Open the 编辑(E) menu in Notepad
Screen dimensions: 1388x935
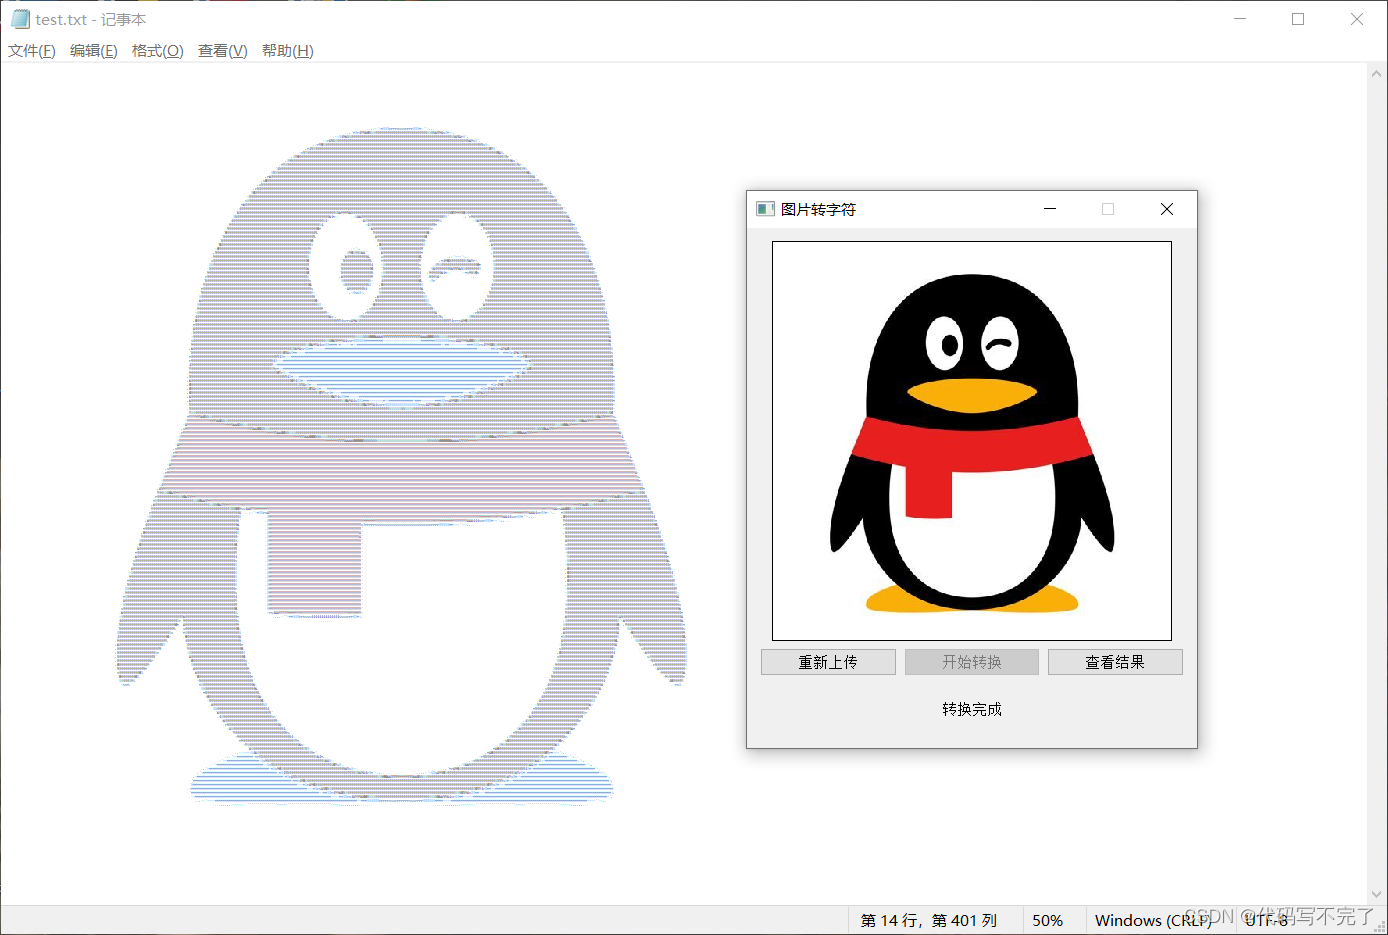pyautogui.click(x=94, y=51)
